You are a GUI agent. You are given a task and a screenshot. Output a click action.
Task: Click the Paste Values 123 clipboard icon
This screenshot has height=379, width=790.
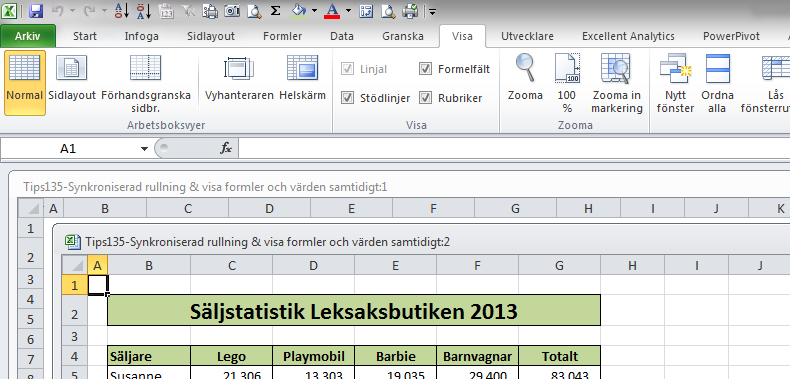(166, 11)
